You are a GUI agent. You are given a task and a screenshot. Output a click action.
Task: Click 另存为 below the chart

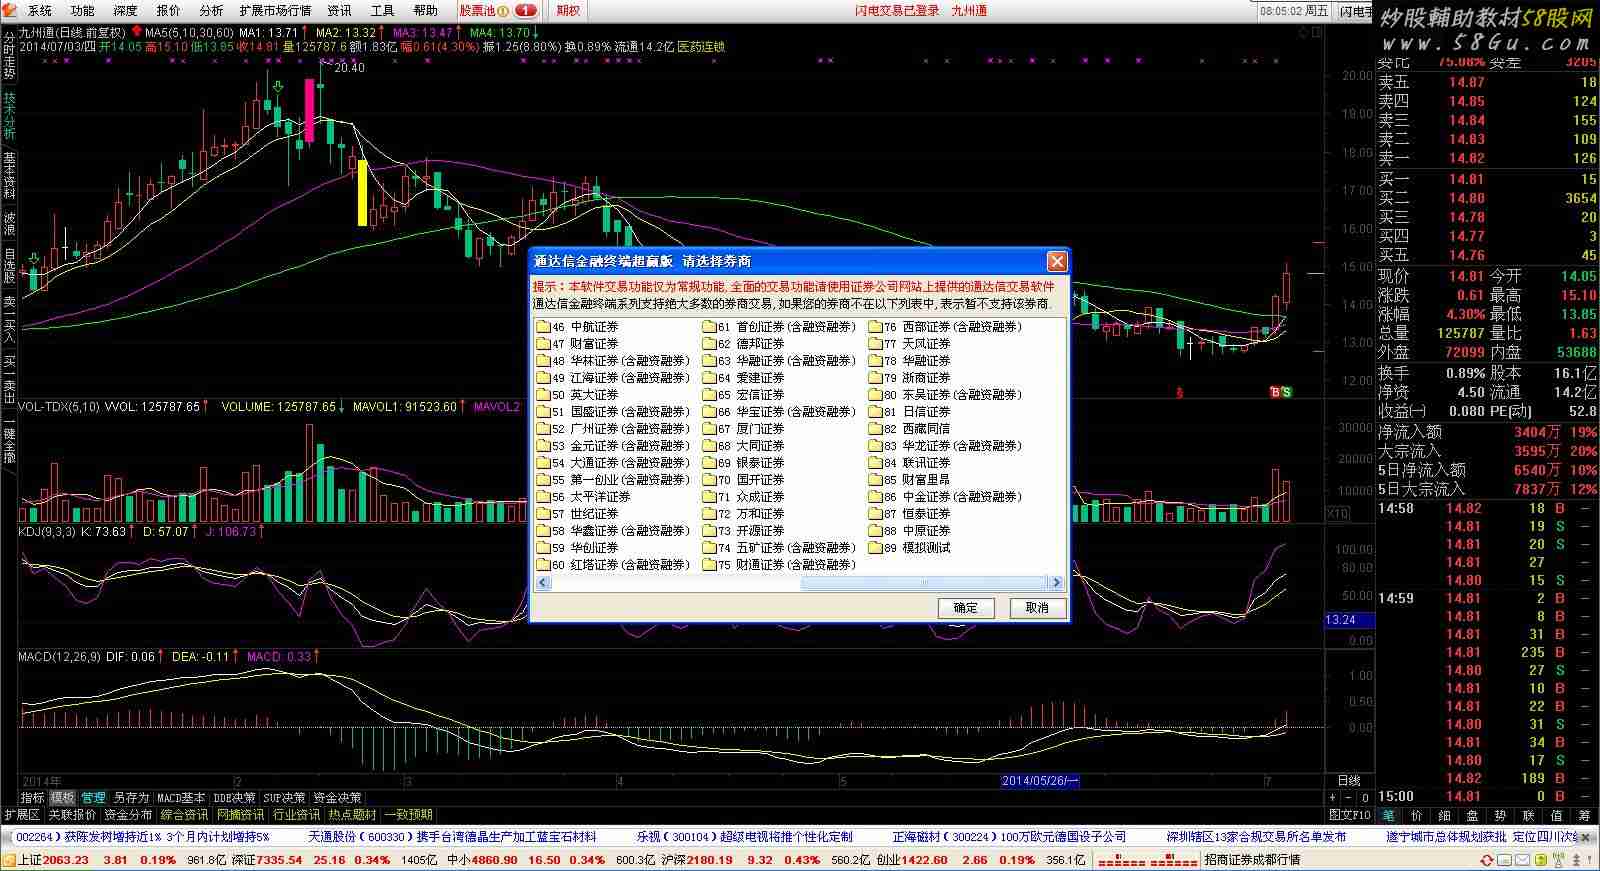[x=131, y=798]
